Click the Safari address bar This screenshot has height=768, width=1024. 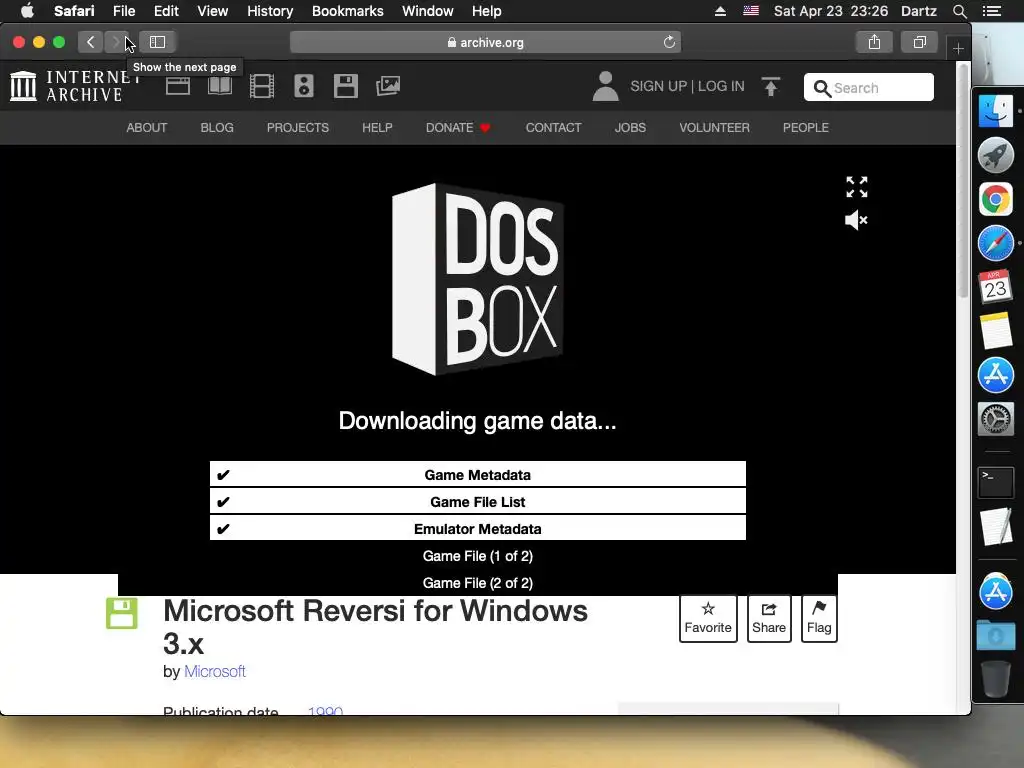[485, 42]
